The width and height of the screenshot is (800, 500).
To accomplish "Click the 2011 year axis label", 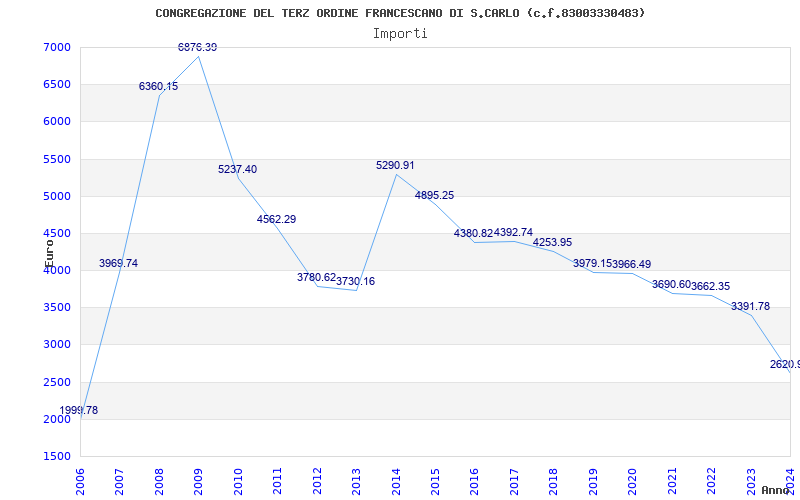I will [278, 481].
